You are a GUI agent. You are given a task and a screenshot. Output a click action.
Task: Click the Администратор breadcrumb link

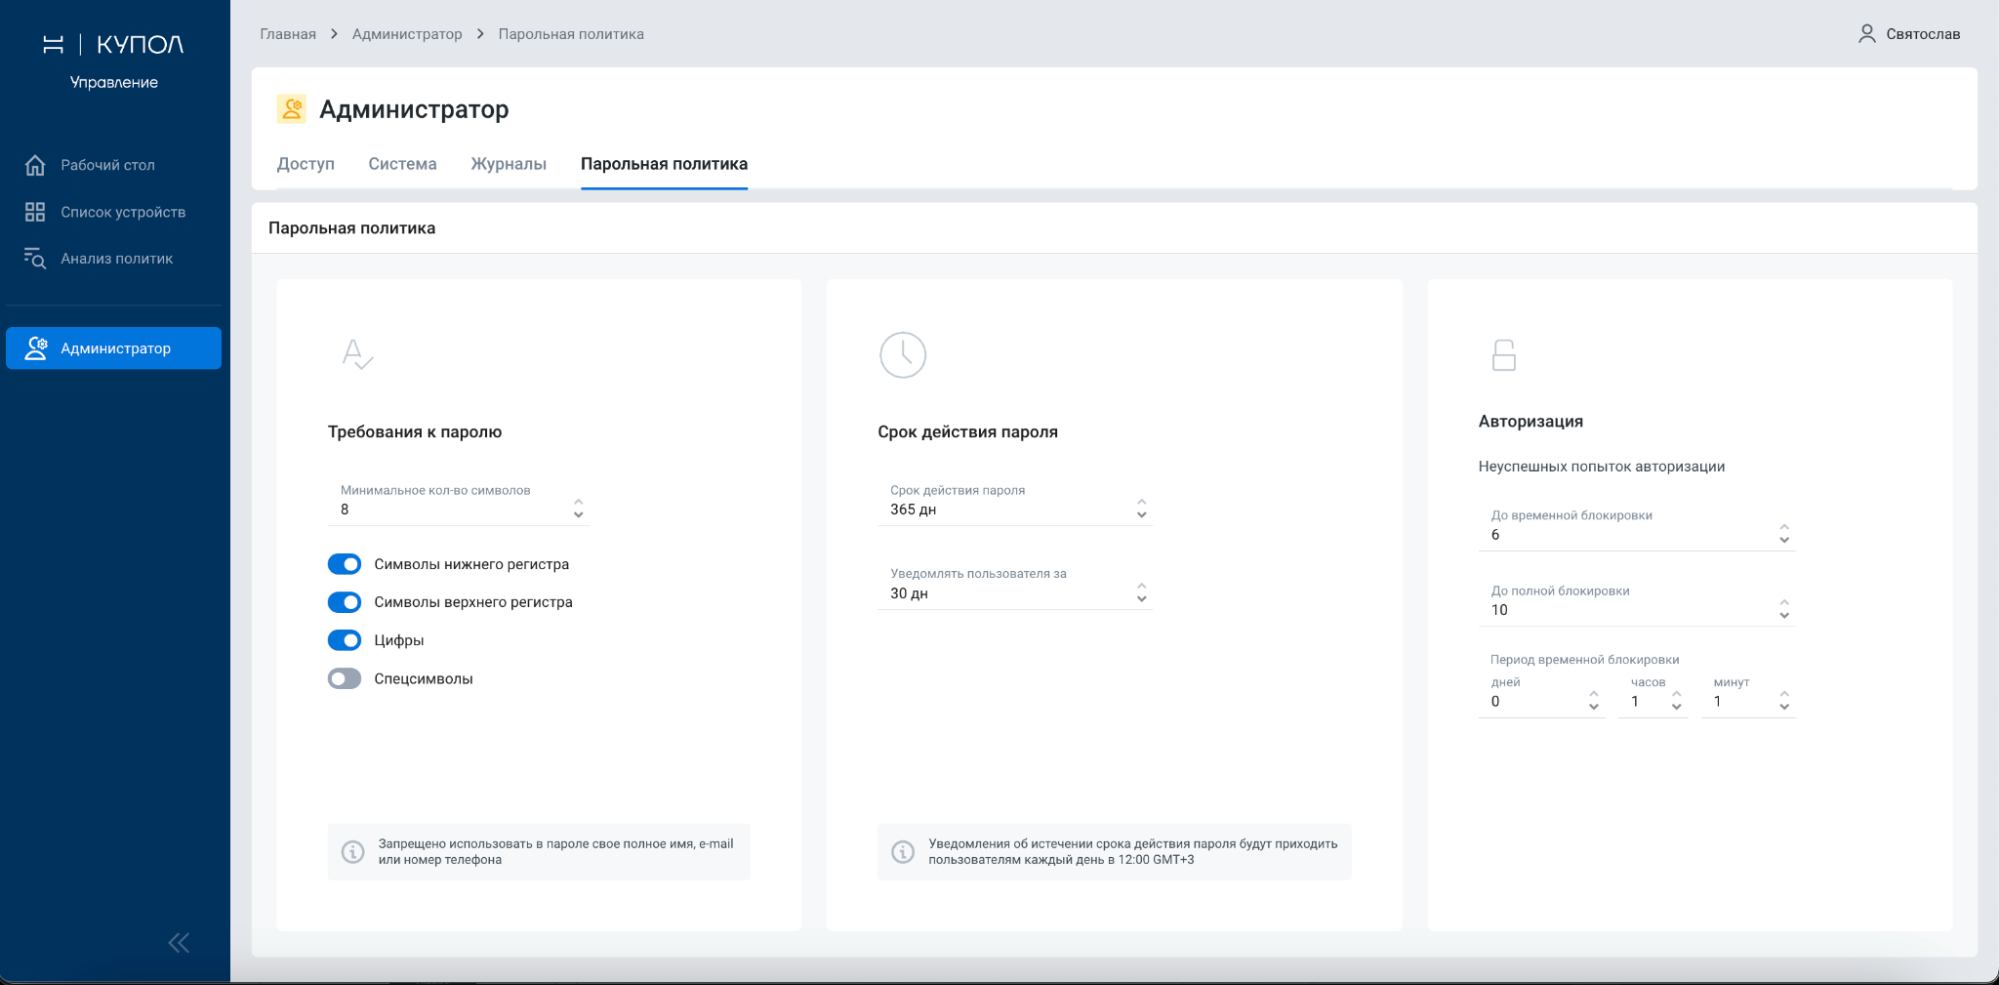tap(407, 34)
